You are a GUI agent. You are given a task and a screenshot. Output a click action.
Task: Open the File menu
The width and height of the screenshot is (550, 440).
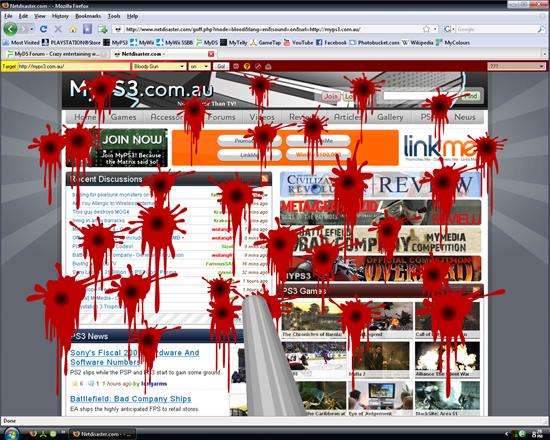pos(8,16)
